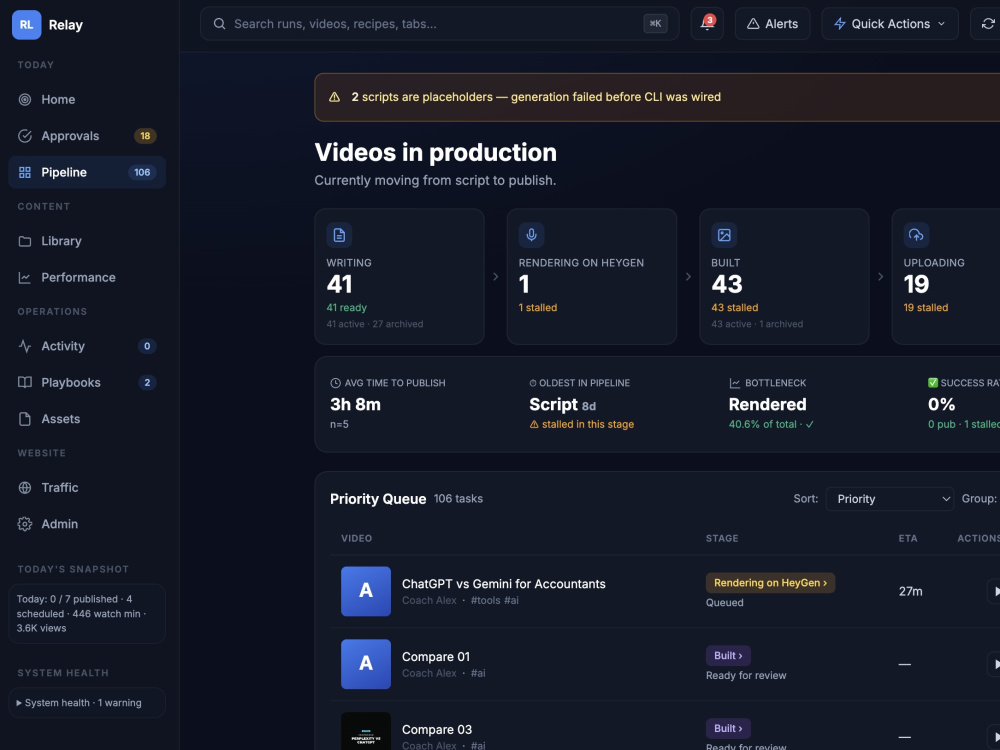Open the Approvals page
1000x750 pixels.
coord(87,136)
